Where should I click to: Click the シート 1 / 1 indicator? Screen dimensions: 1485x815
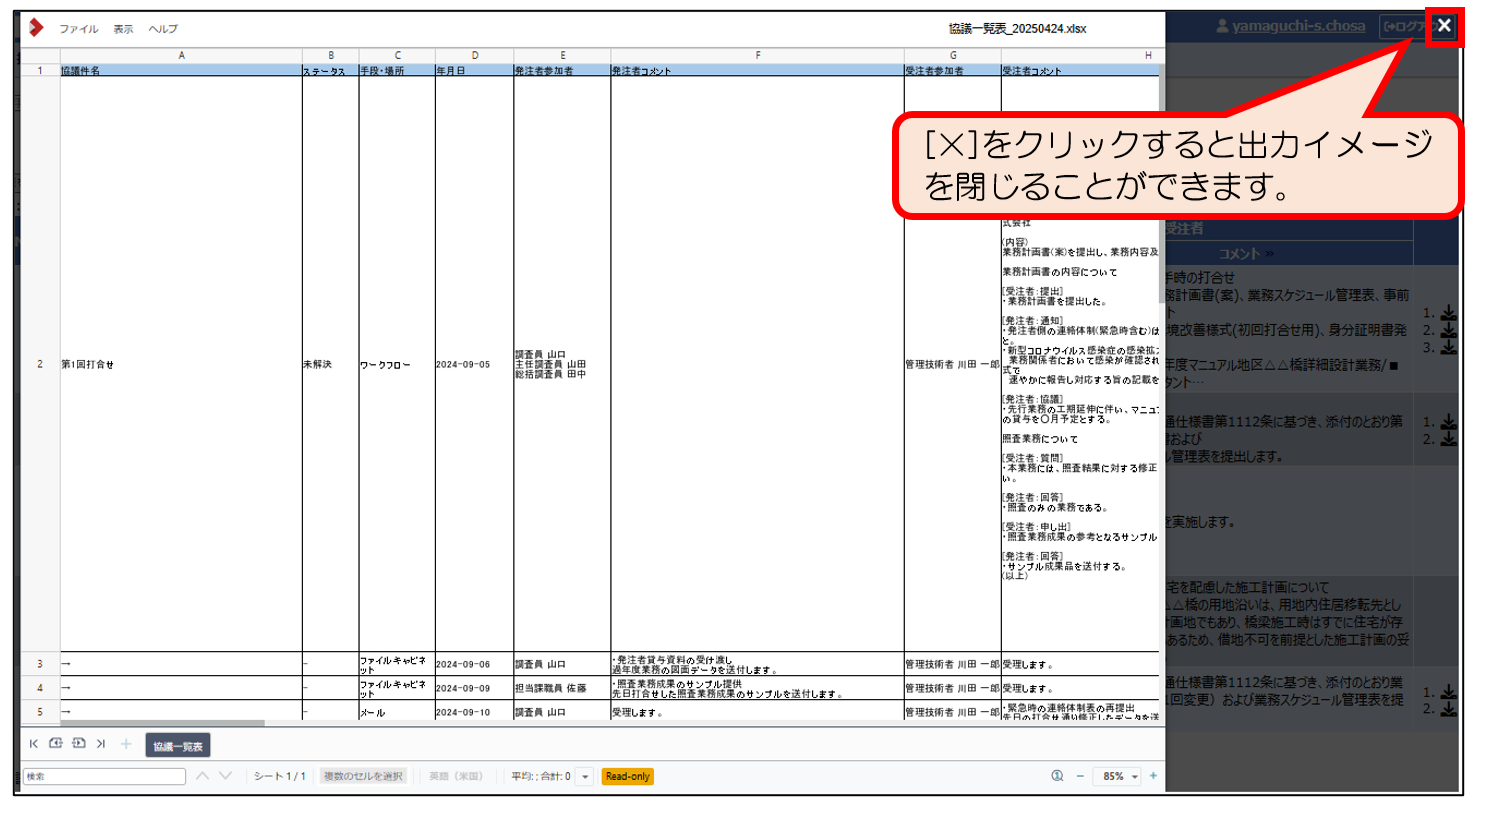(280, 776)
